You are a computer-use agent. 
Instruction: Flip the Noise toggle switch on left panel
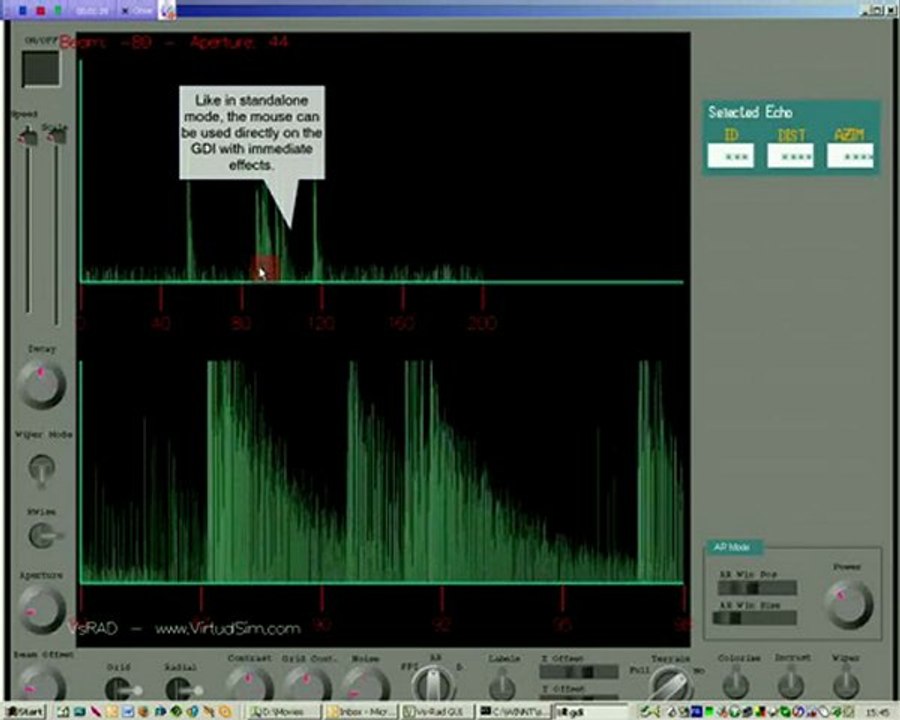[44, 535]
